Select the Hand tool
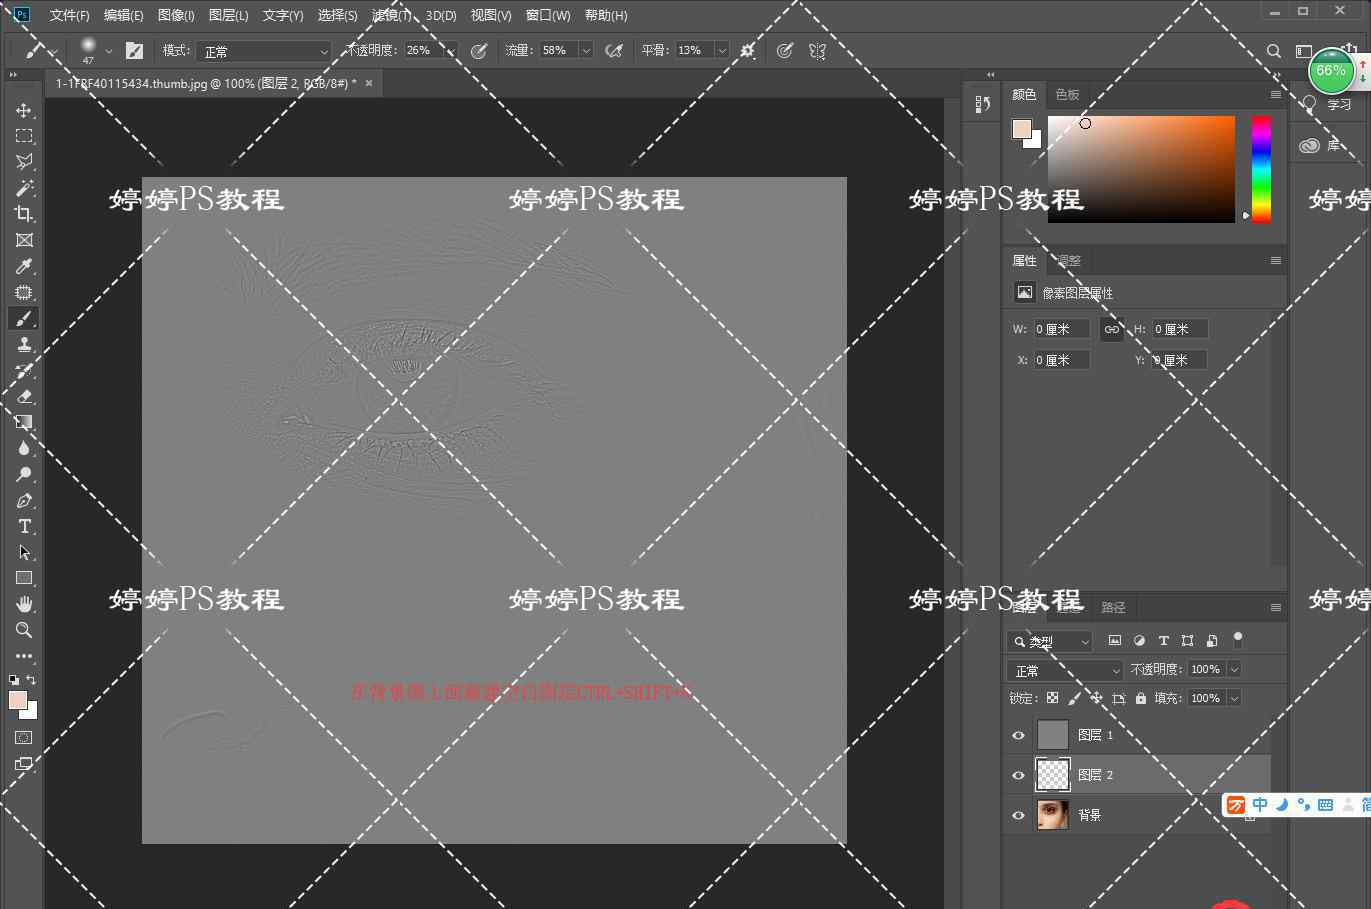 (24, 604)
